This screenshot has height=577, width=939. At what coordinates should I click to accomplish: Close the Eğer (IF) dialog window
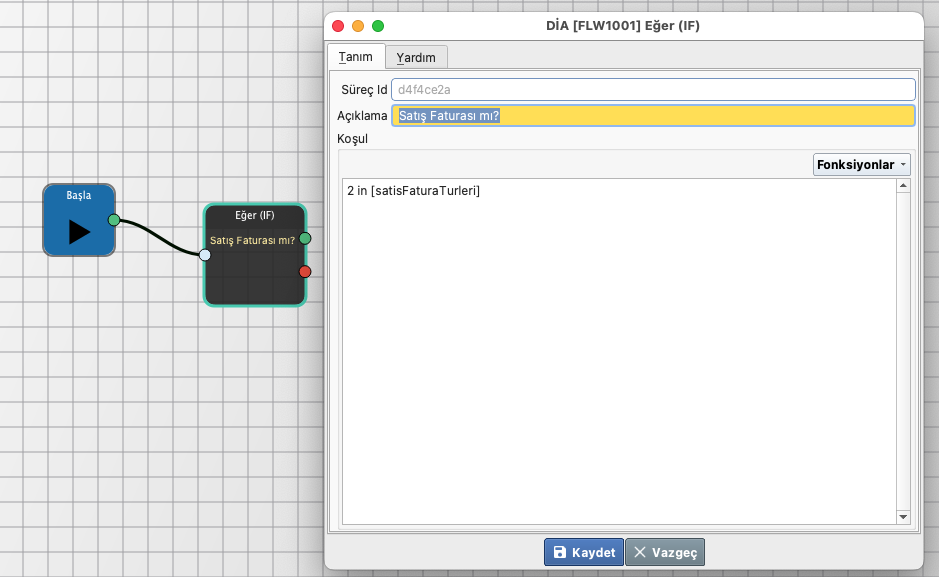pyautogui.click(x=338, y=26)
